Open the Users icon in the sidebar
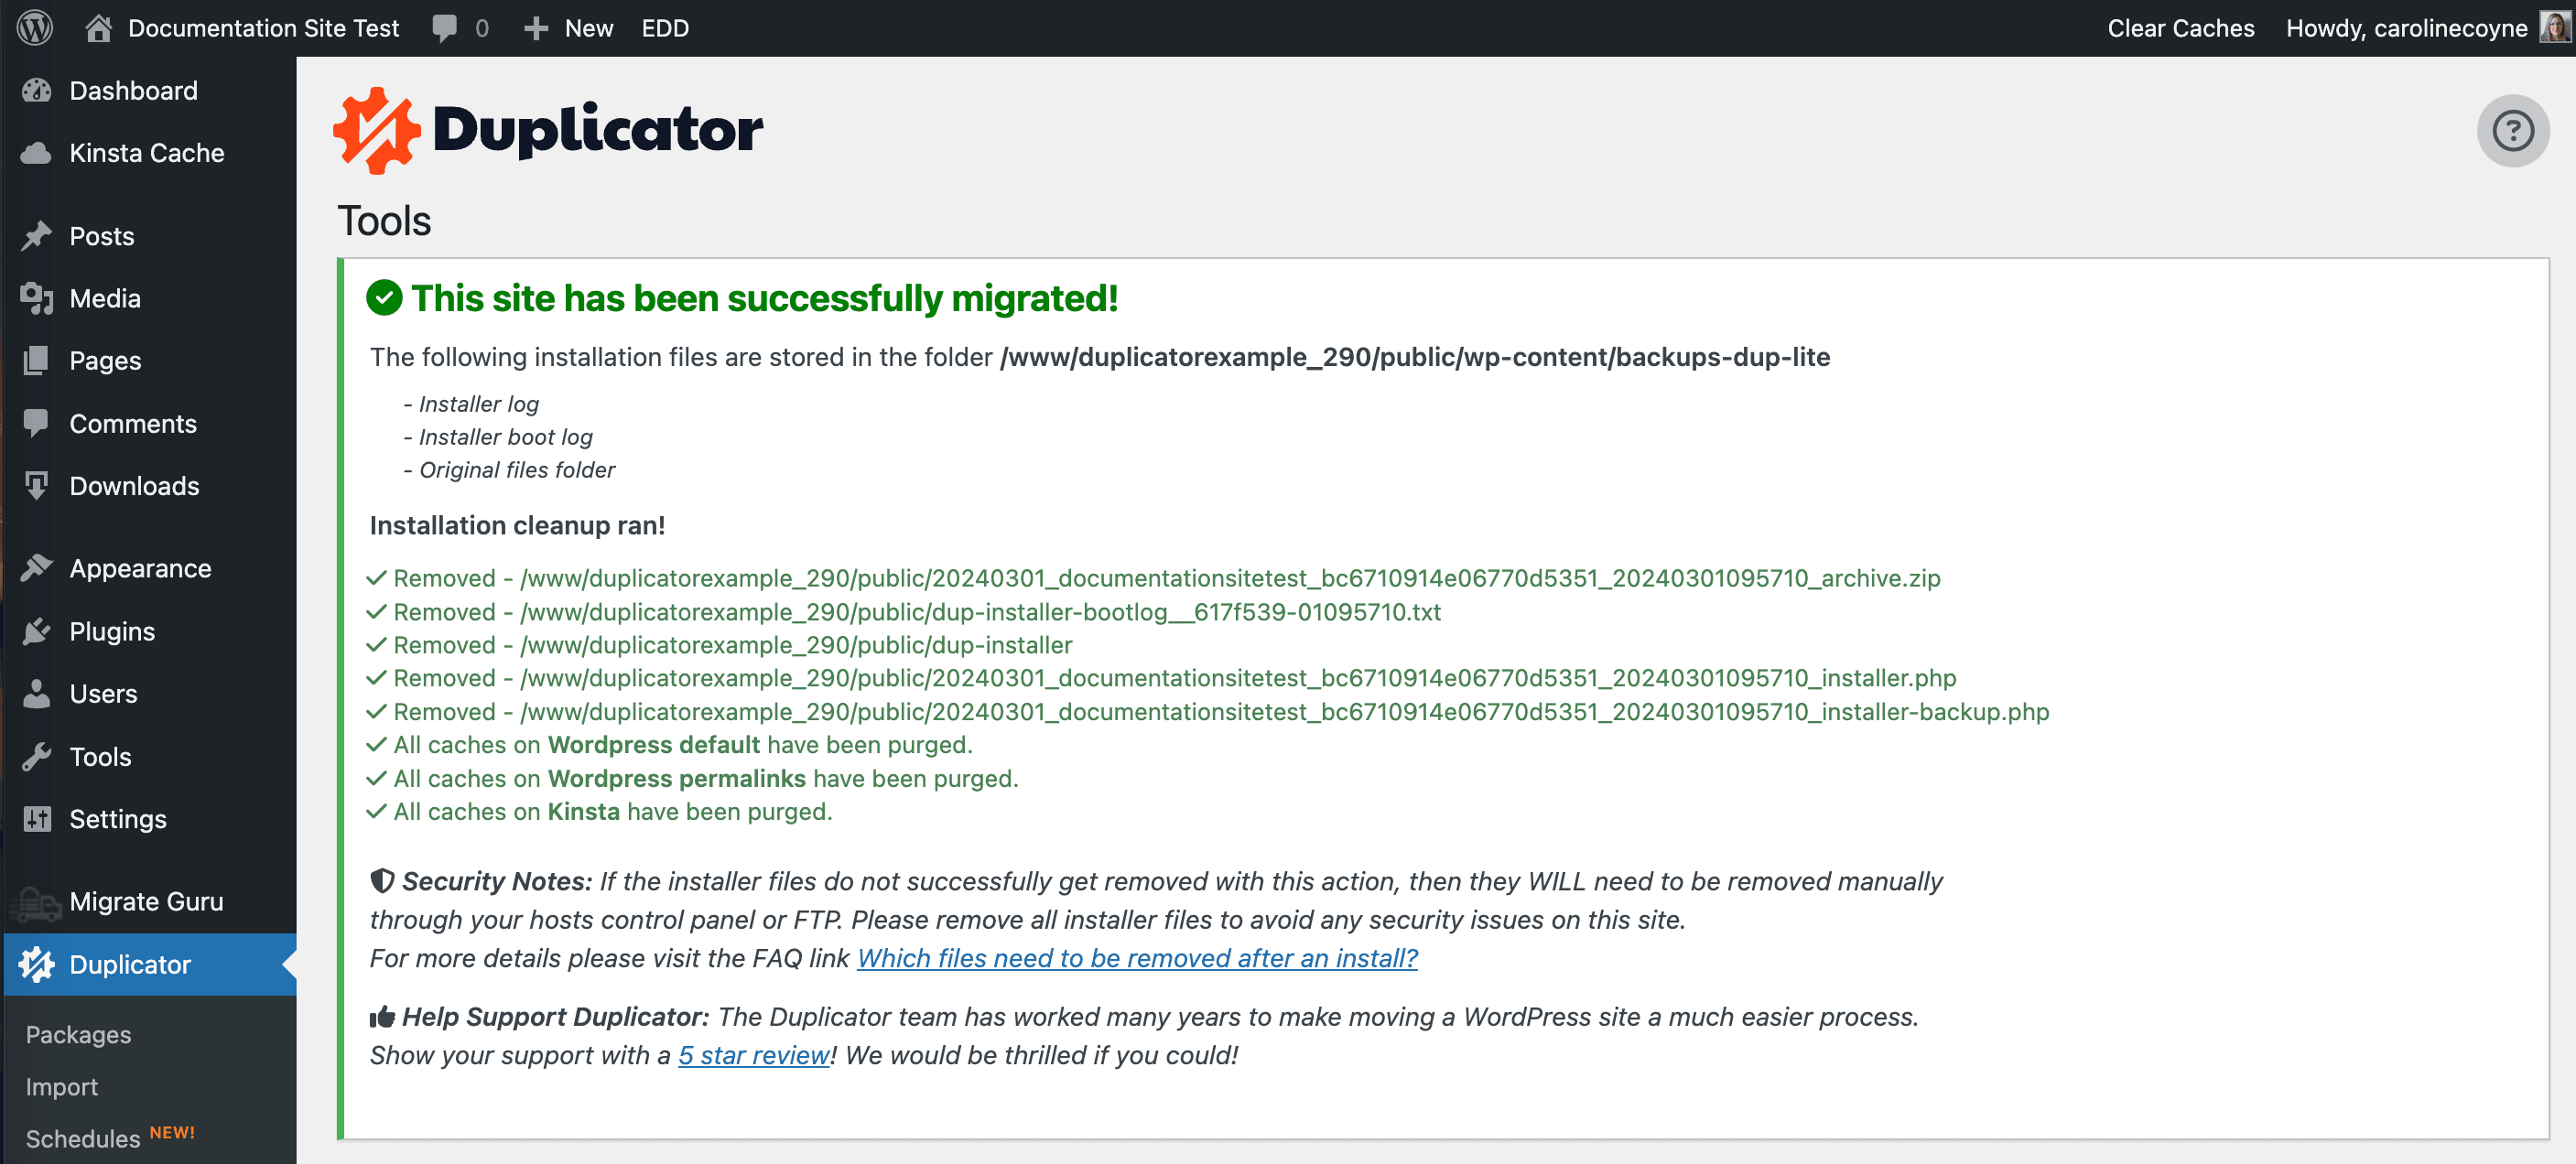Viewport: 2576px width, 1164px height. 36,693
